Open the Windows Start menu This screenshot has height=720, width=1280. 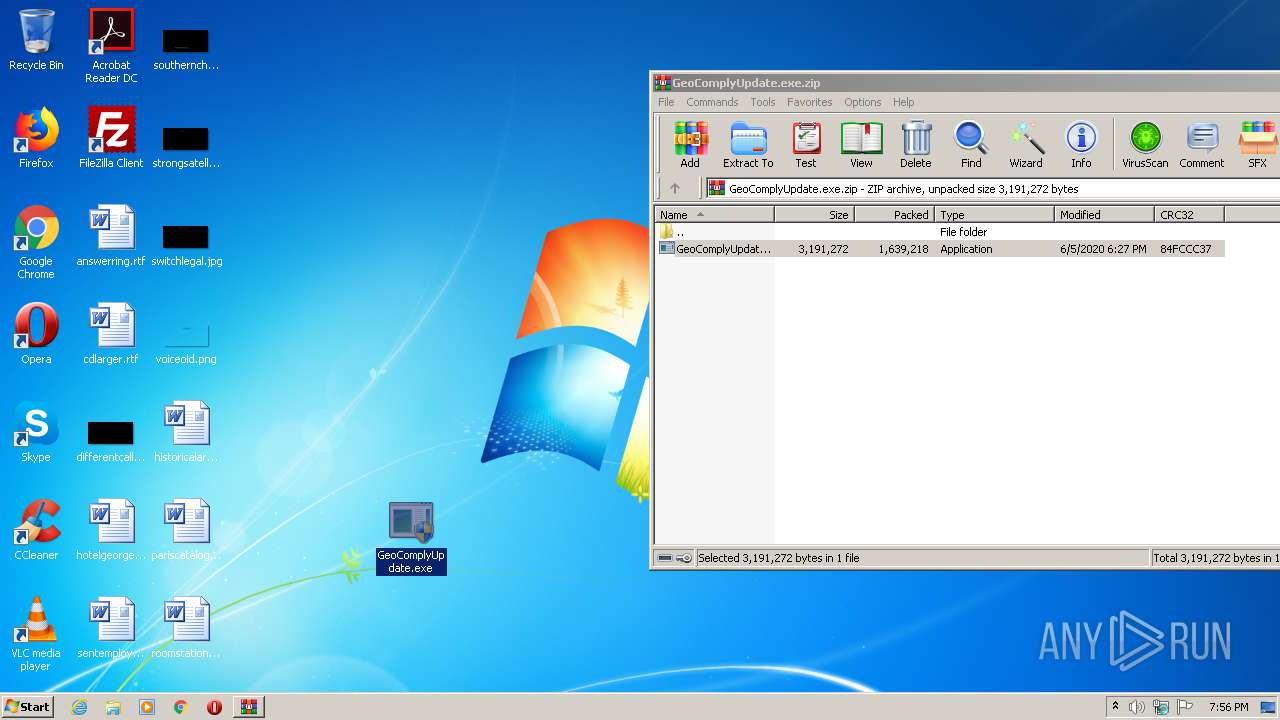click(28, 707)
